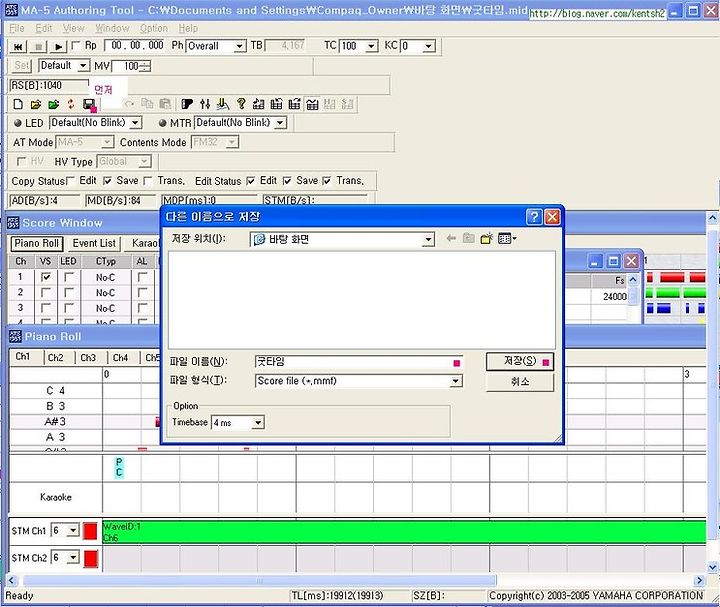Open the Ph Overall dropdown
The image size is (720, 607).
[x=239, y=46]
